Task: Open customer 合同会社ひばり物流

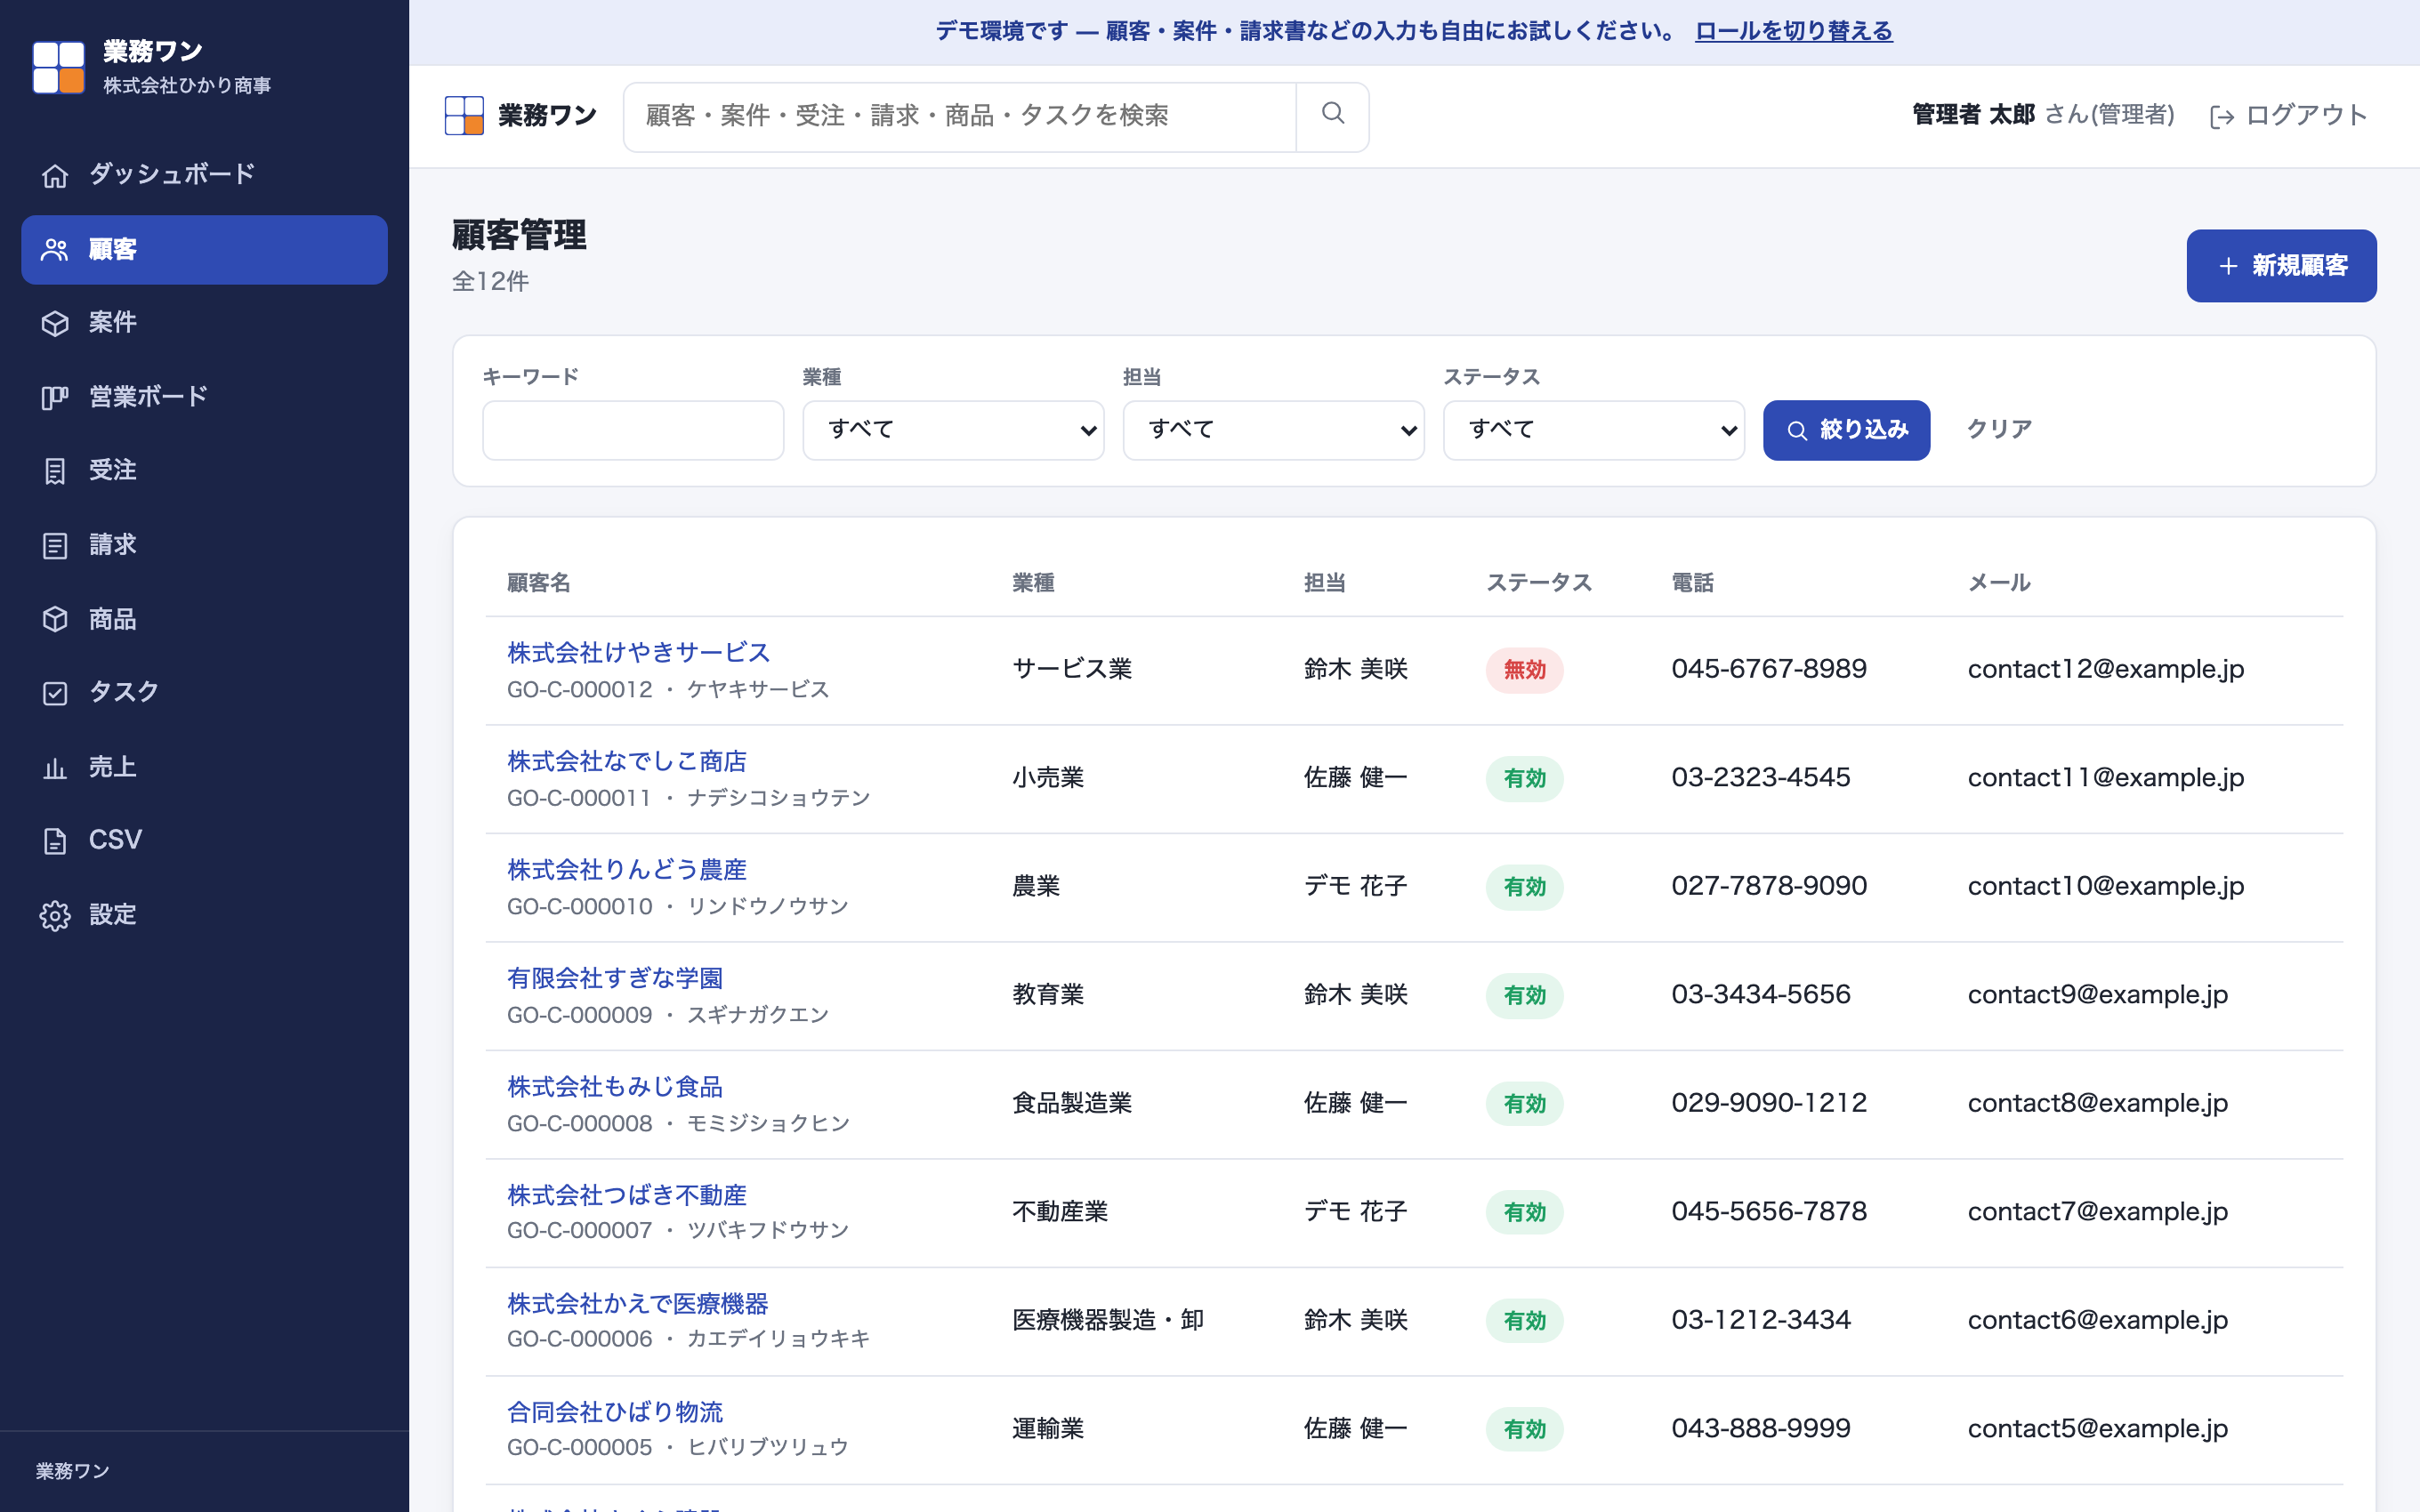Action: click(x=615, y=1413)
